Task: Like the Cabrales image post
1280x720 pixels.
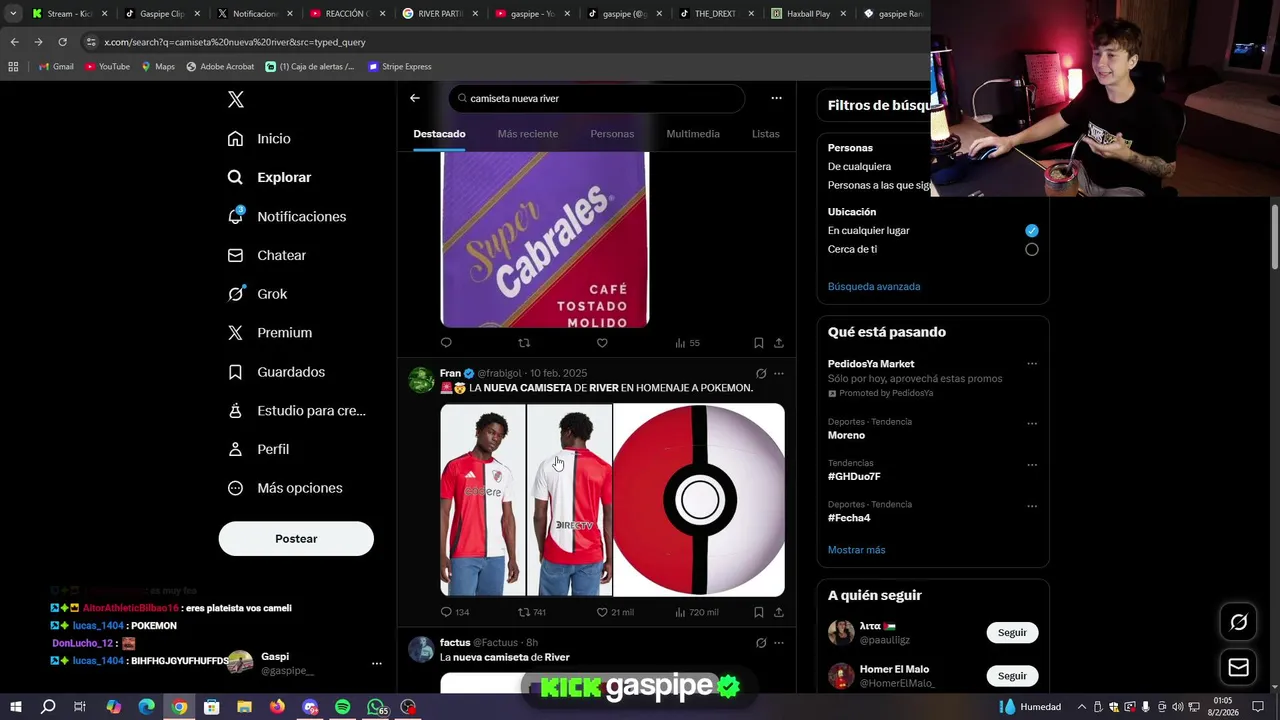Action: 602,343
